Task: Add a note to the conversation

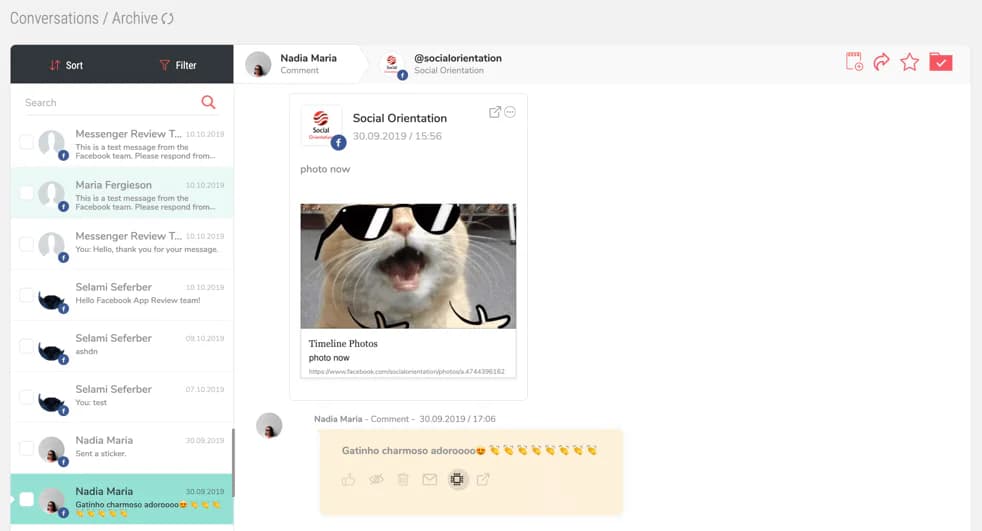Action: (x=854, y=61)
